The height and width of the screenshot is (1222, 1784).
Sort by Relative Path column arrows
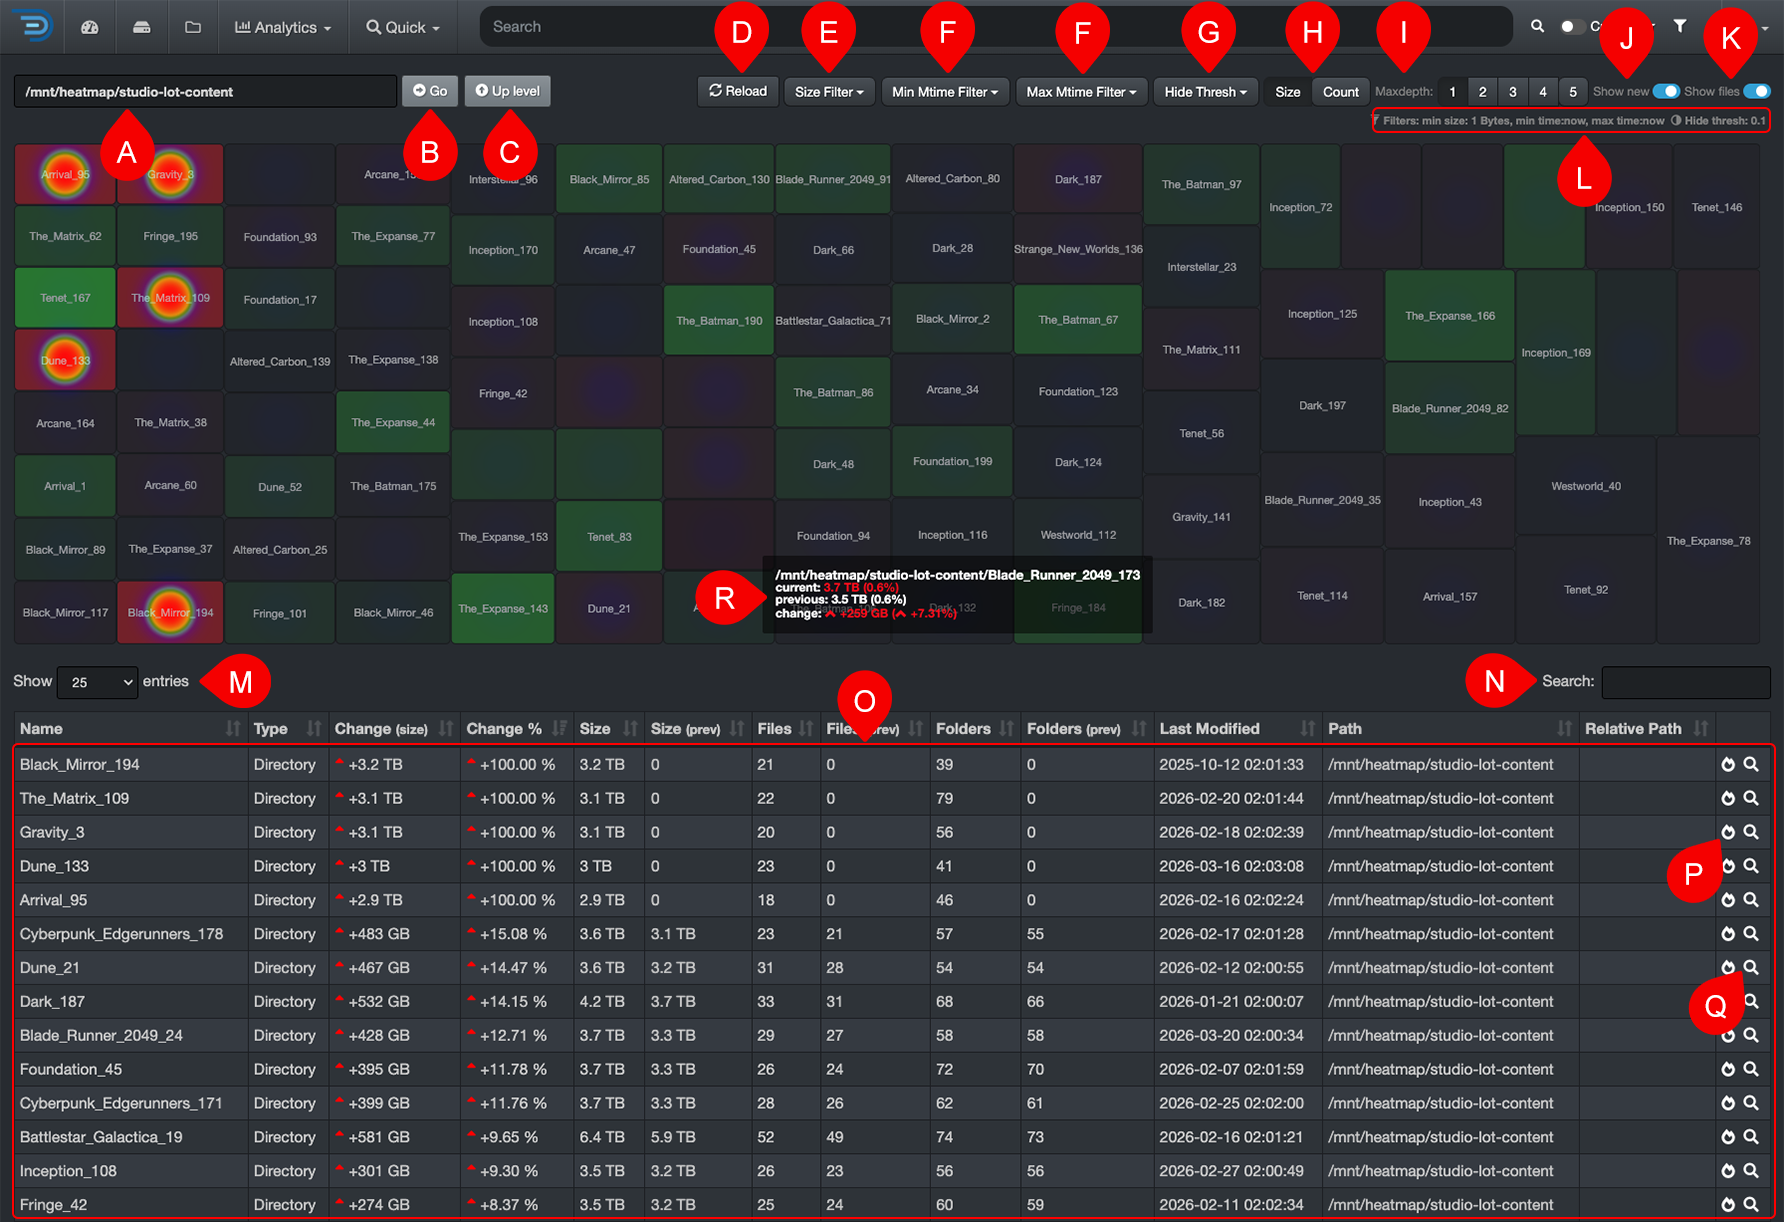1701,729
